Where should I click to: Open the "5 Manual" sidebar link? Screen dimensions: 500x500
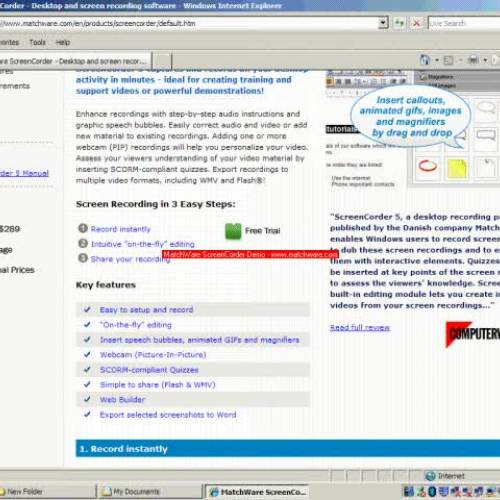[x=24, y=173]
